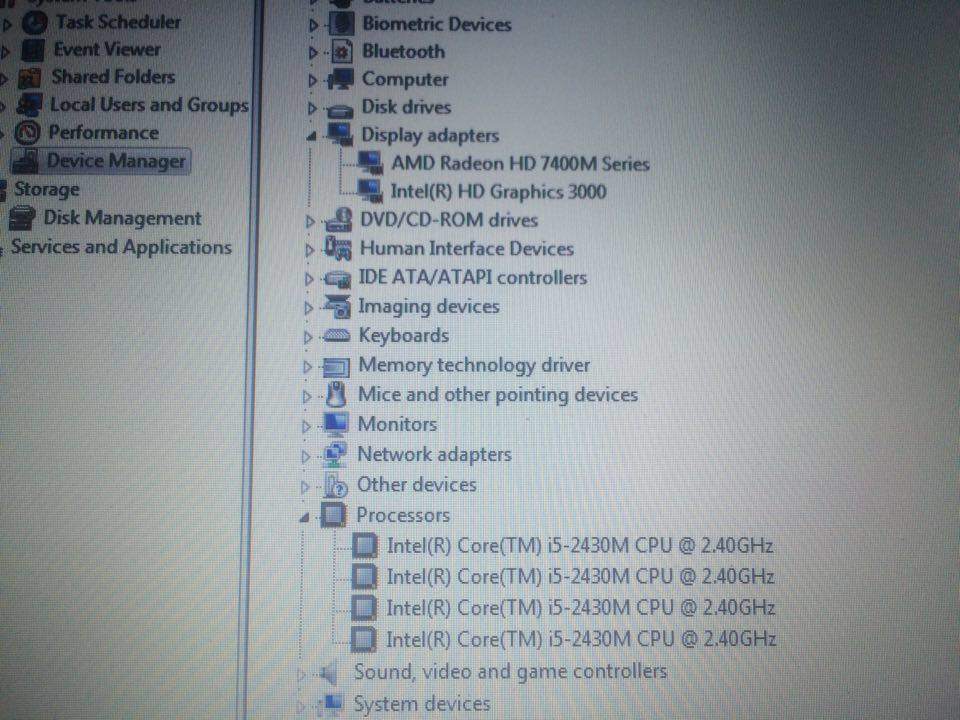
Task: Expand the Task Scheduler arrow in left pane
Action: (x=7, y=26)
